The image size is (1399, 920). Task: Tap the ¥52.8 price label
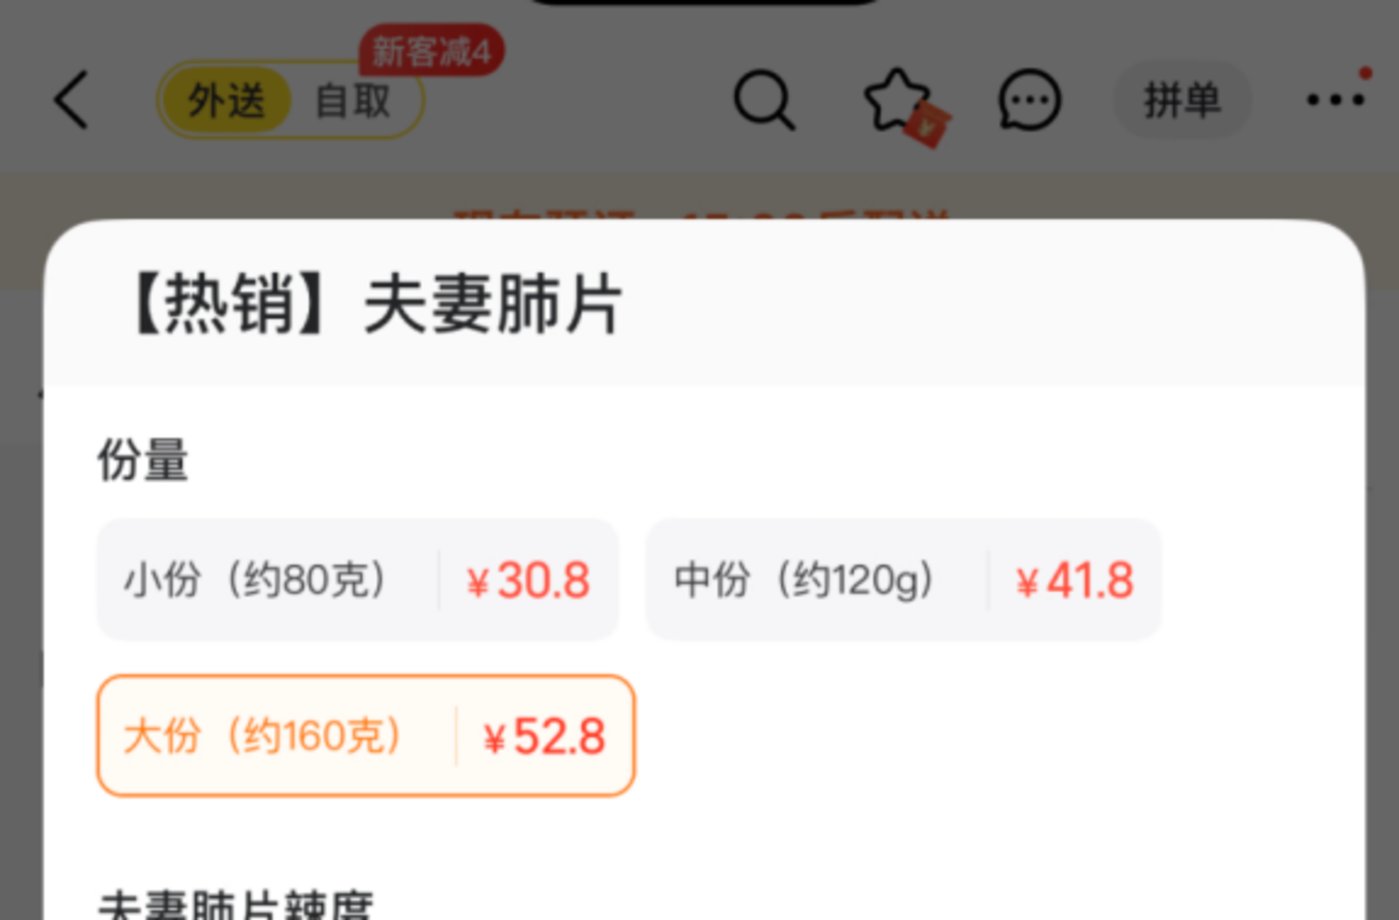pyautogui.click(x=545, y=738)
